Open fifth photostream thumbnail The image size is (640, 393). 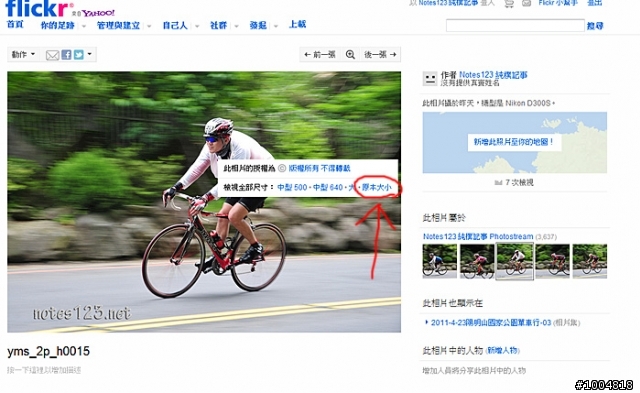(590, 261)
